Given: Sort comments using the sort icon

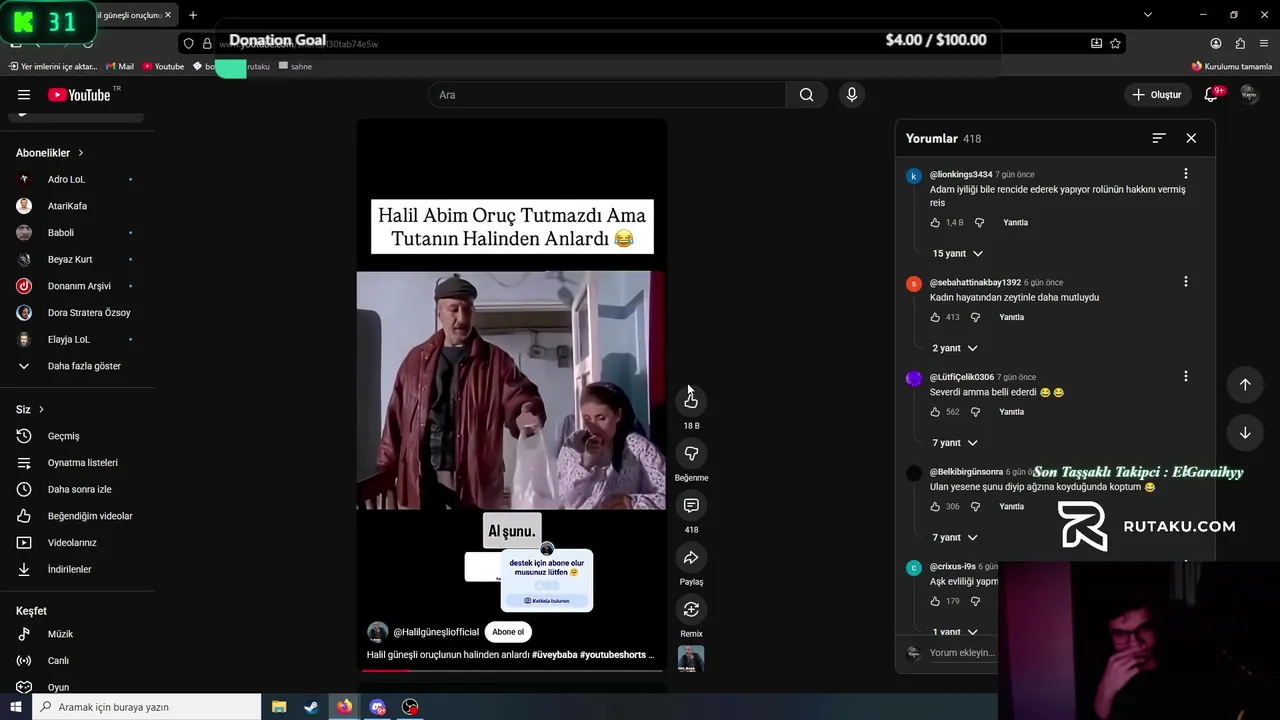Looking at the screenshot, I should [x=1159, y=138].
